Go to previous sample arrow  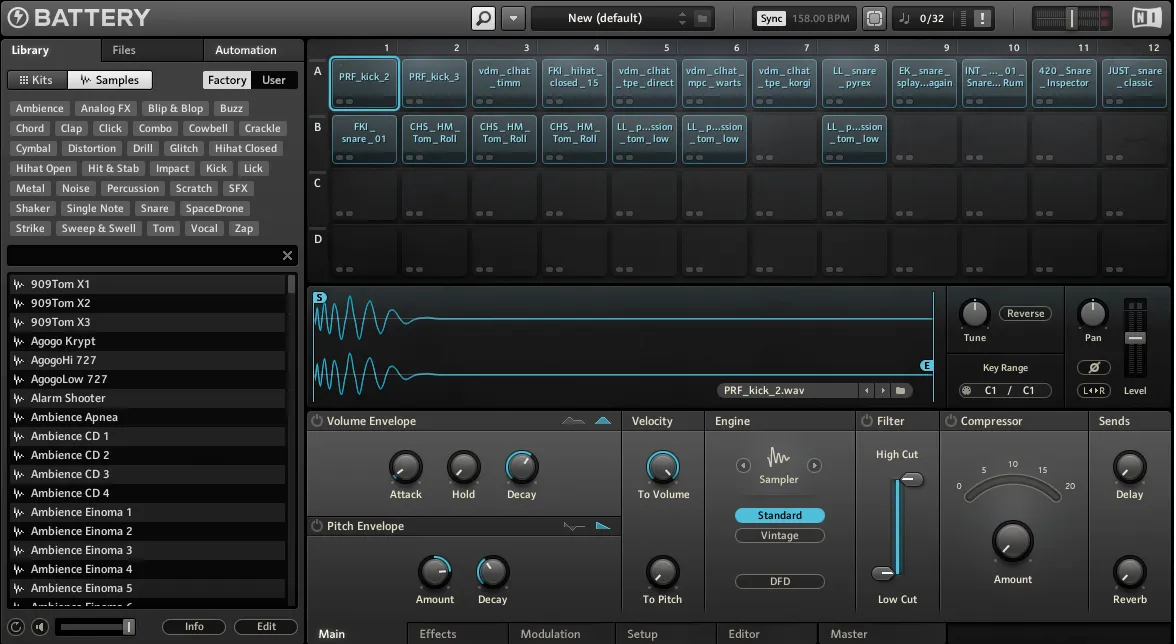tap(867, 391)
